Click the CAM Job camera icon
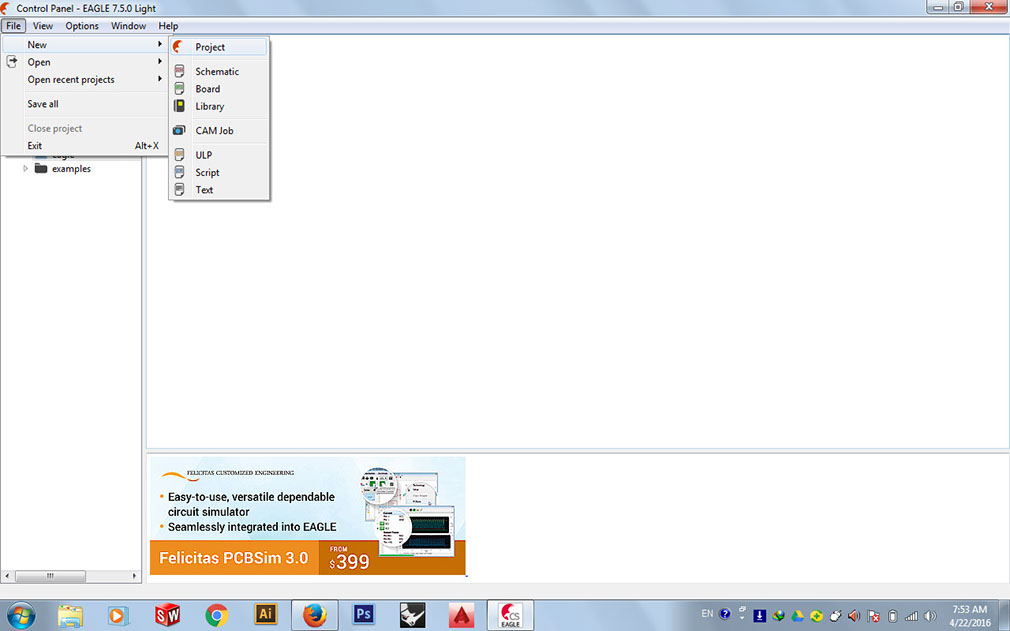This screenshot has width=1010, height=631. click(180, 130)
